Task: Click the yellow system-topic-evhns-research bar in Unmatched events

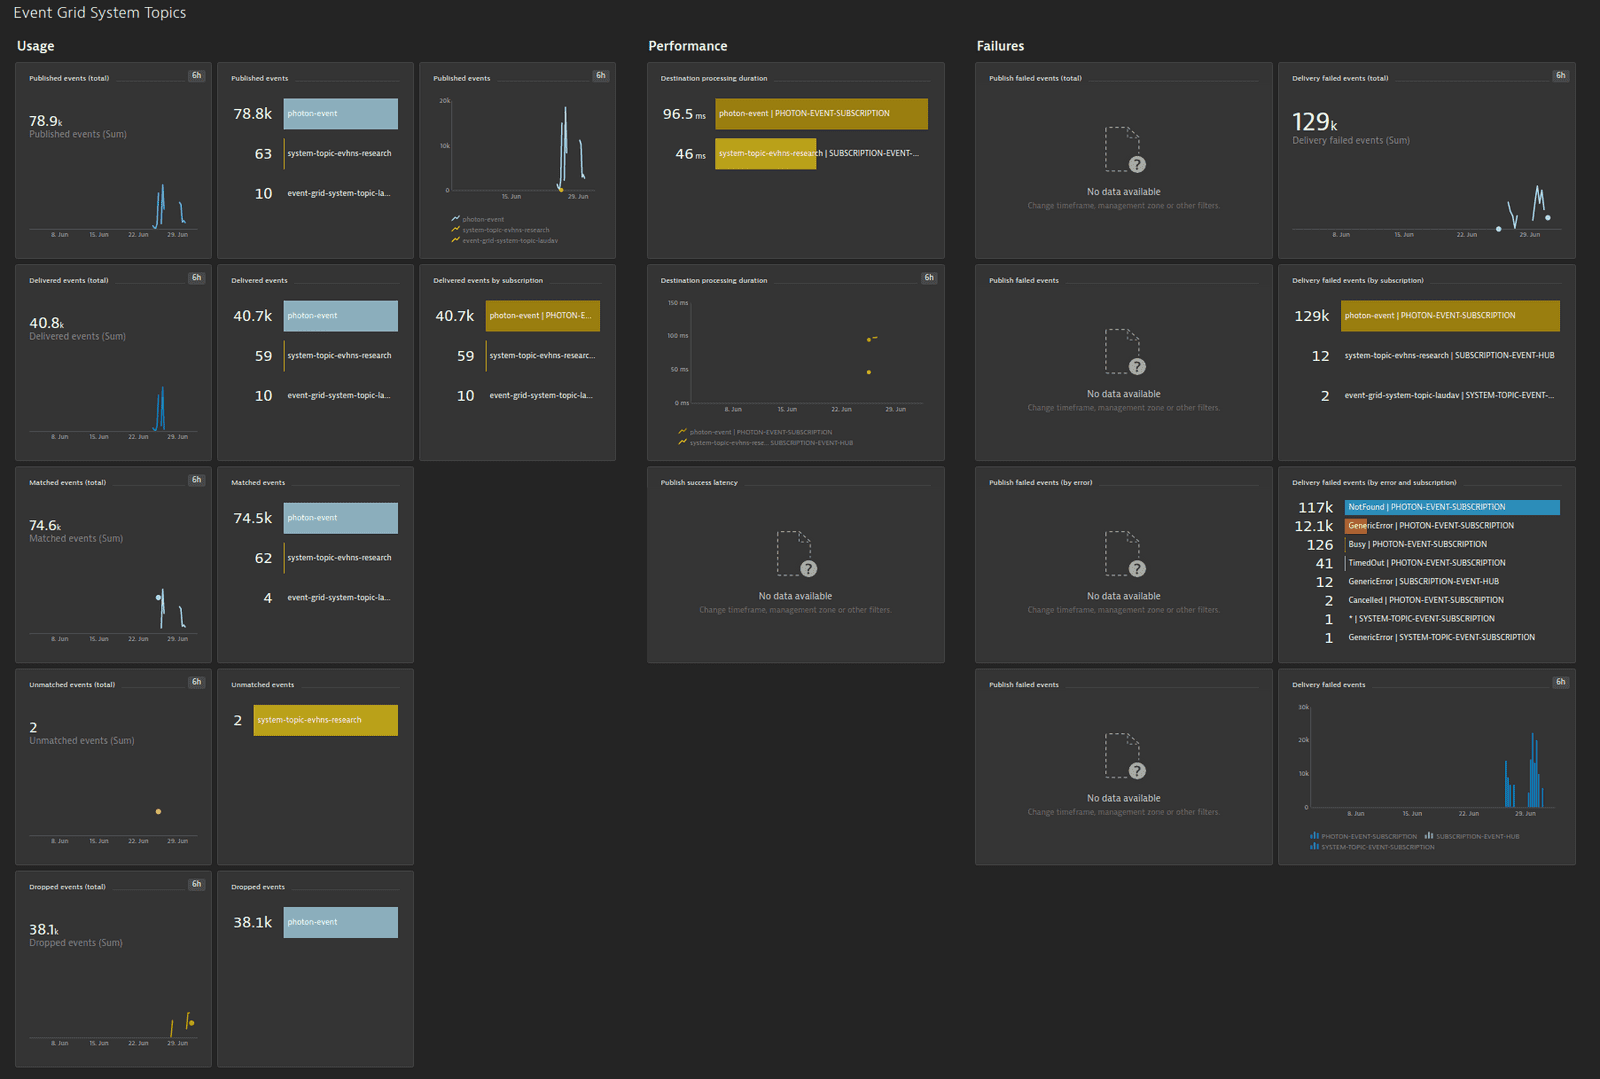Action: pyautogui.click(x=325, y=720)
